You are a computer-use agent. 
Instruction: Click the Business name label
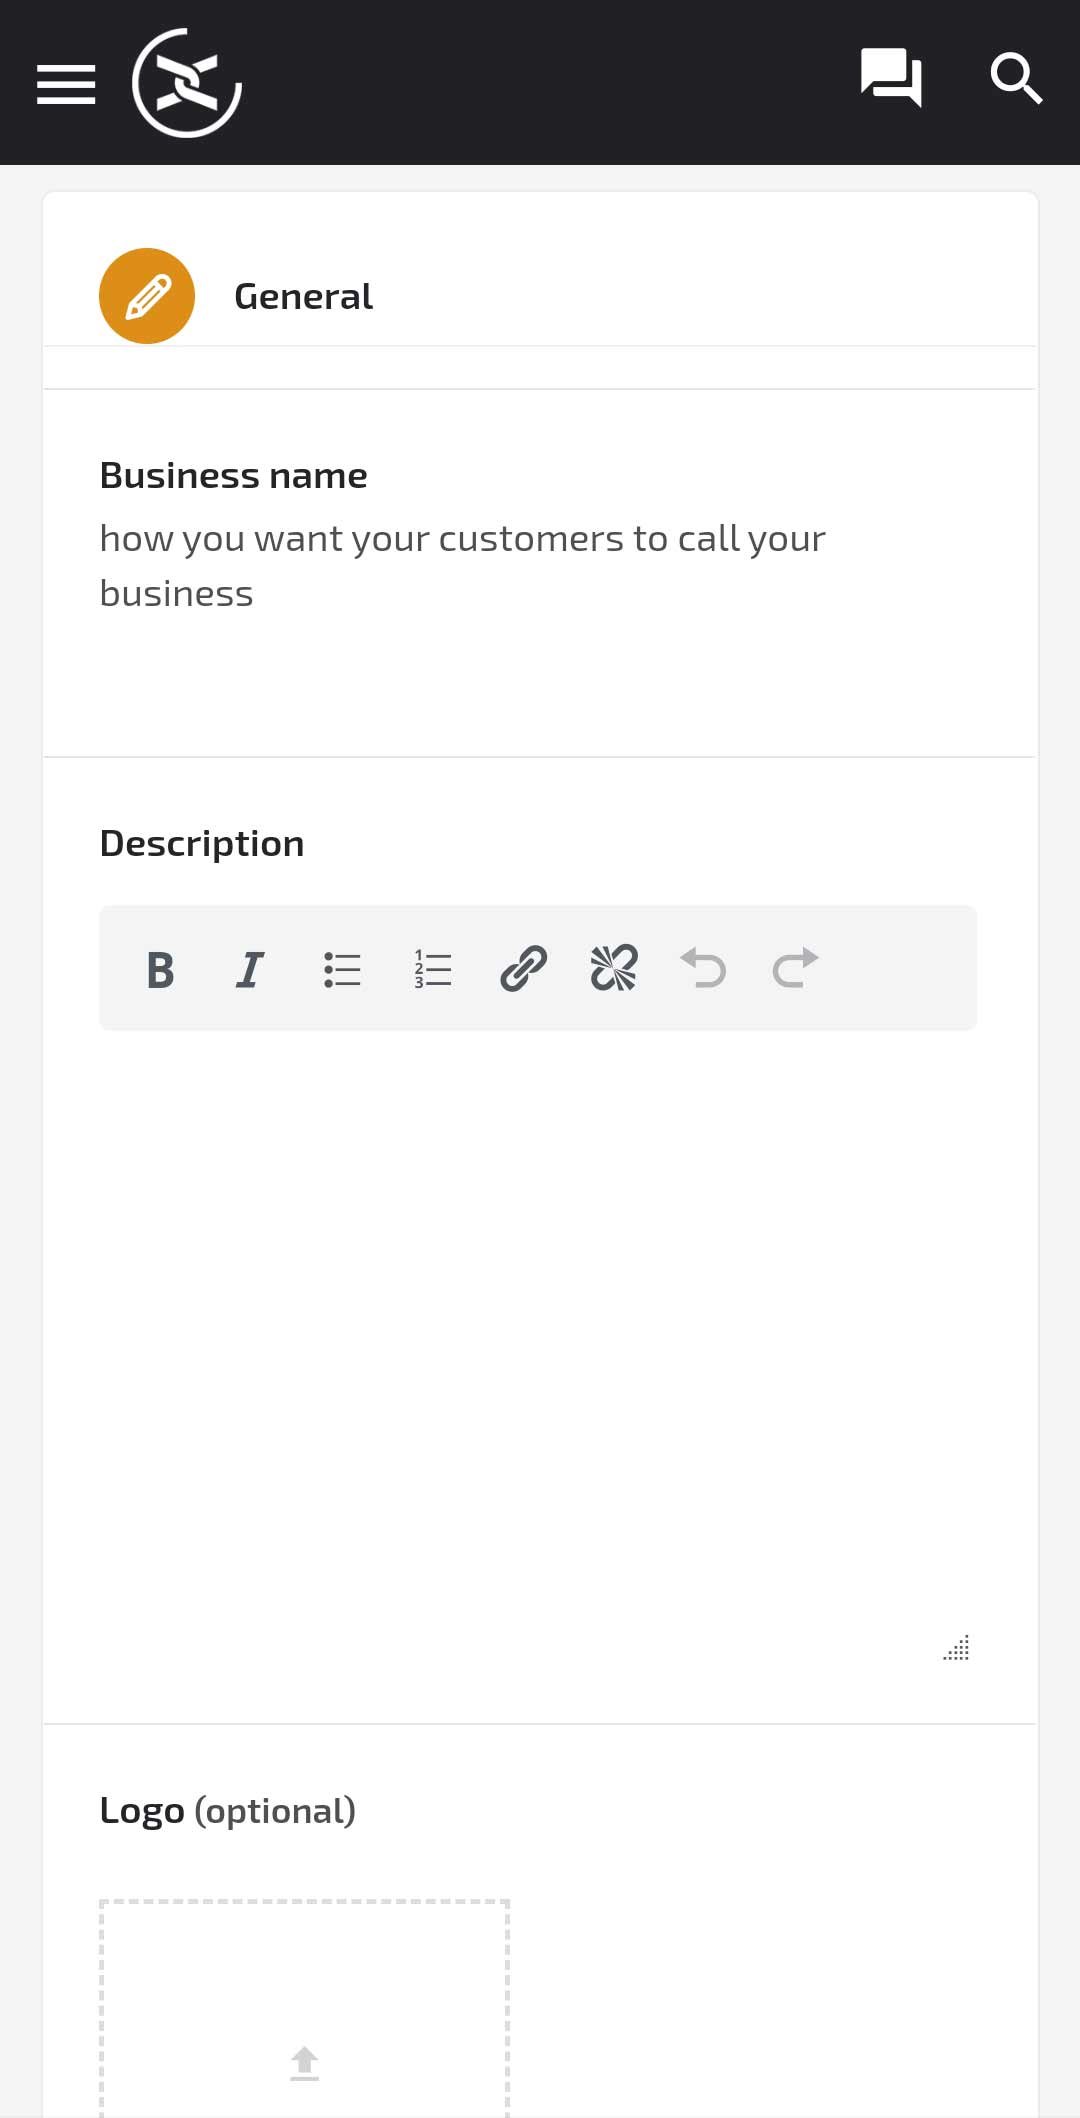[234, 476]
